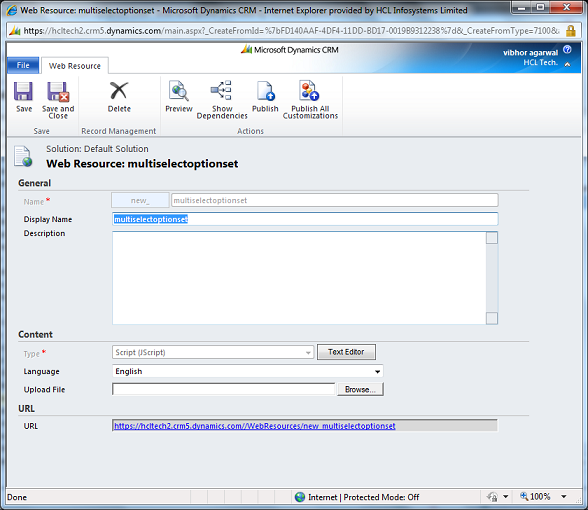
Task: Show Dependencies for this resource
Action: coord(222,100)
